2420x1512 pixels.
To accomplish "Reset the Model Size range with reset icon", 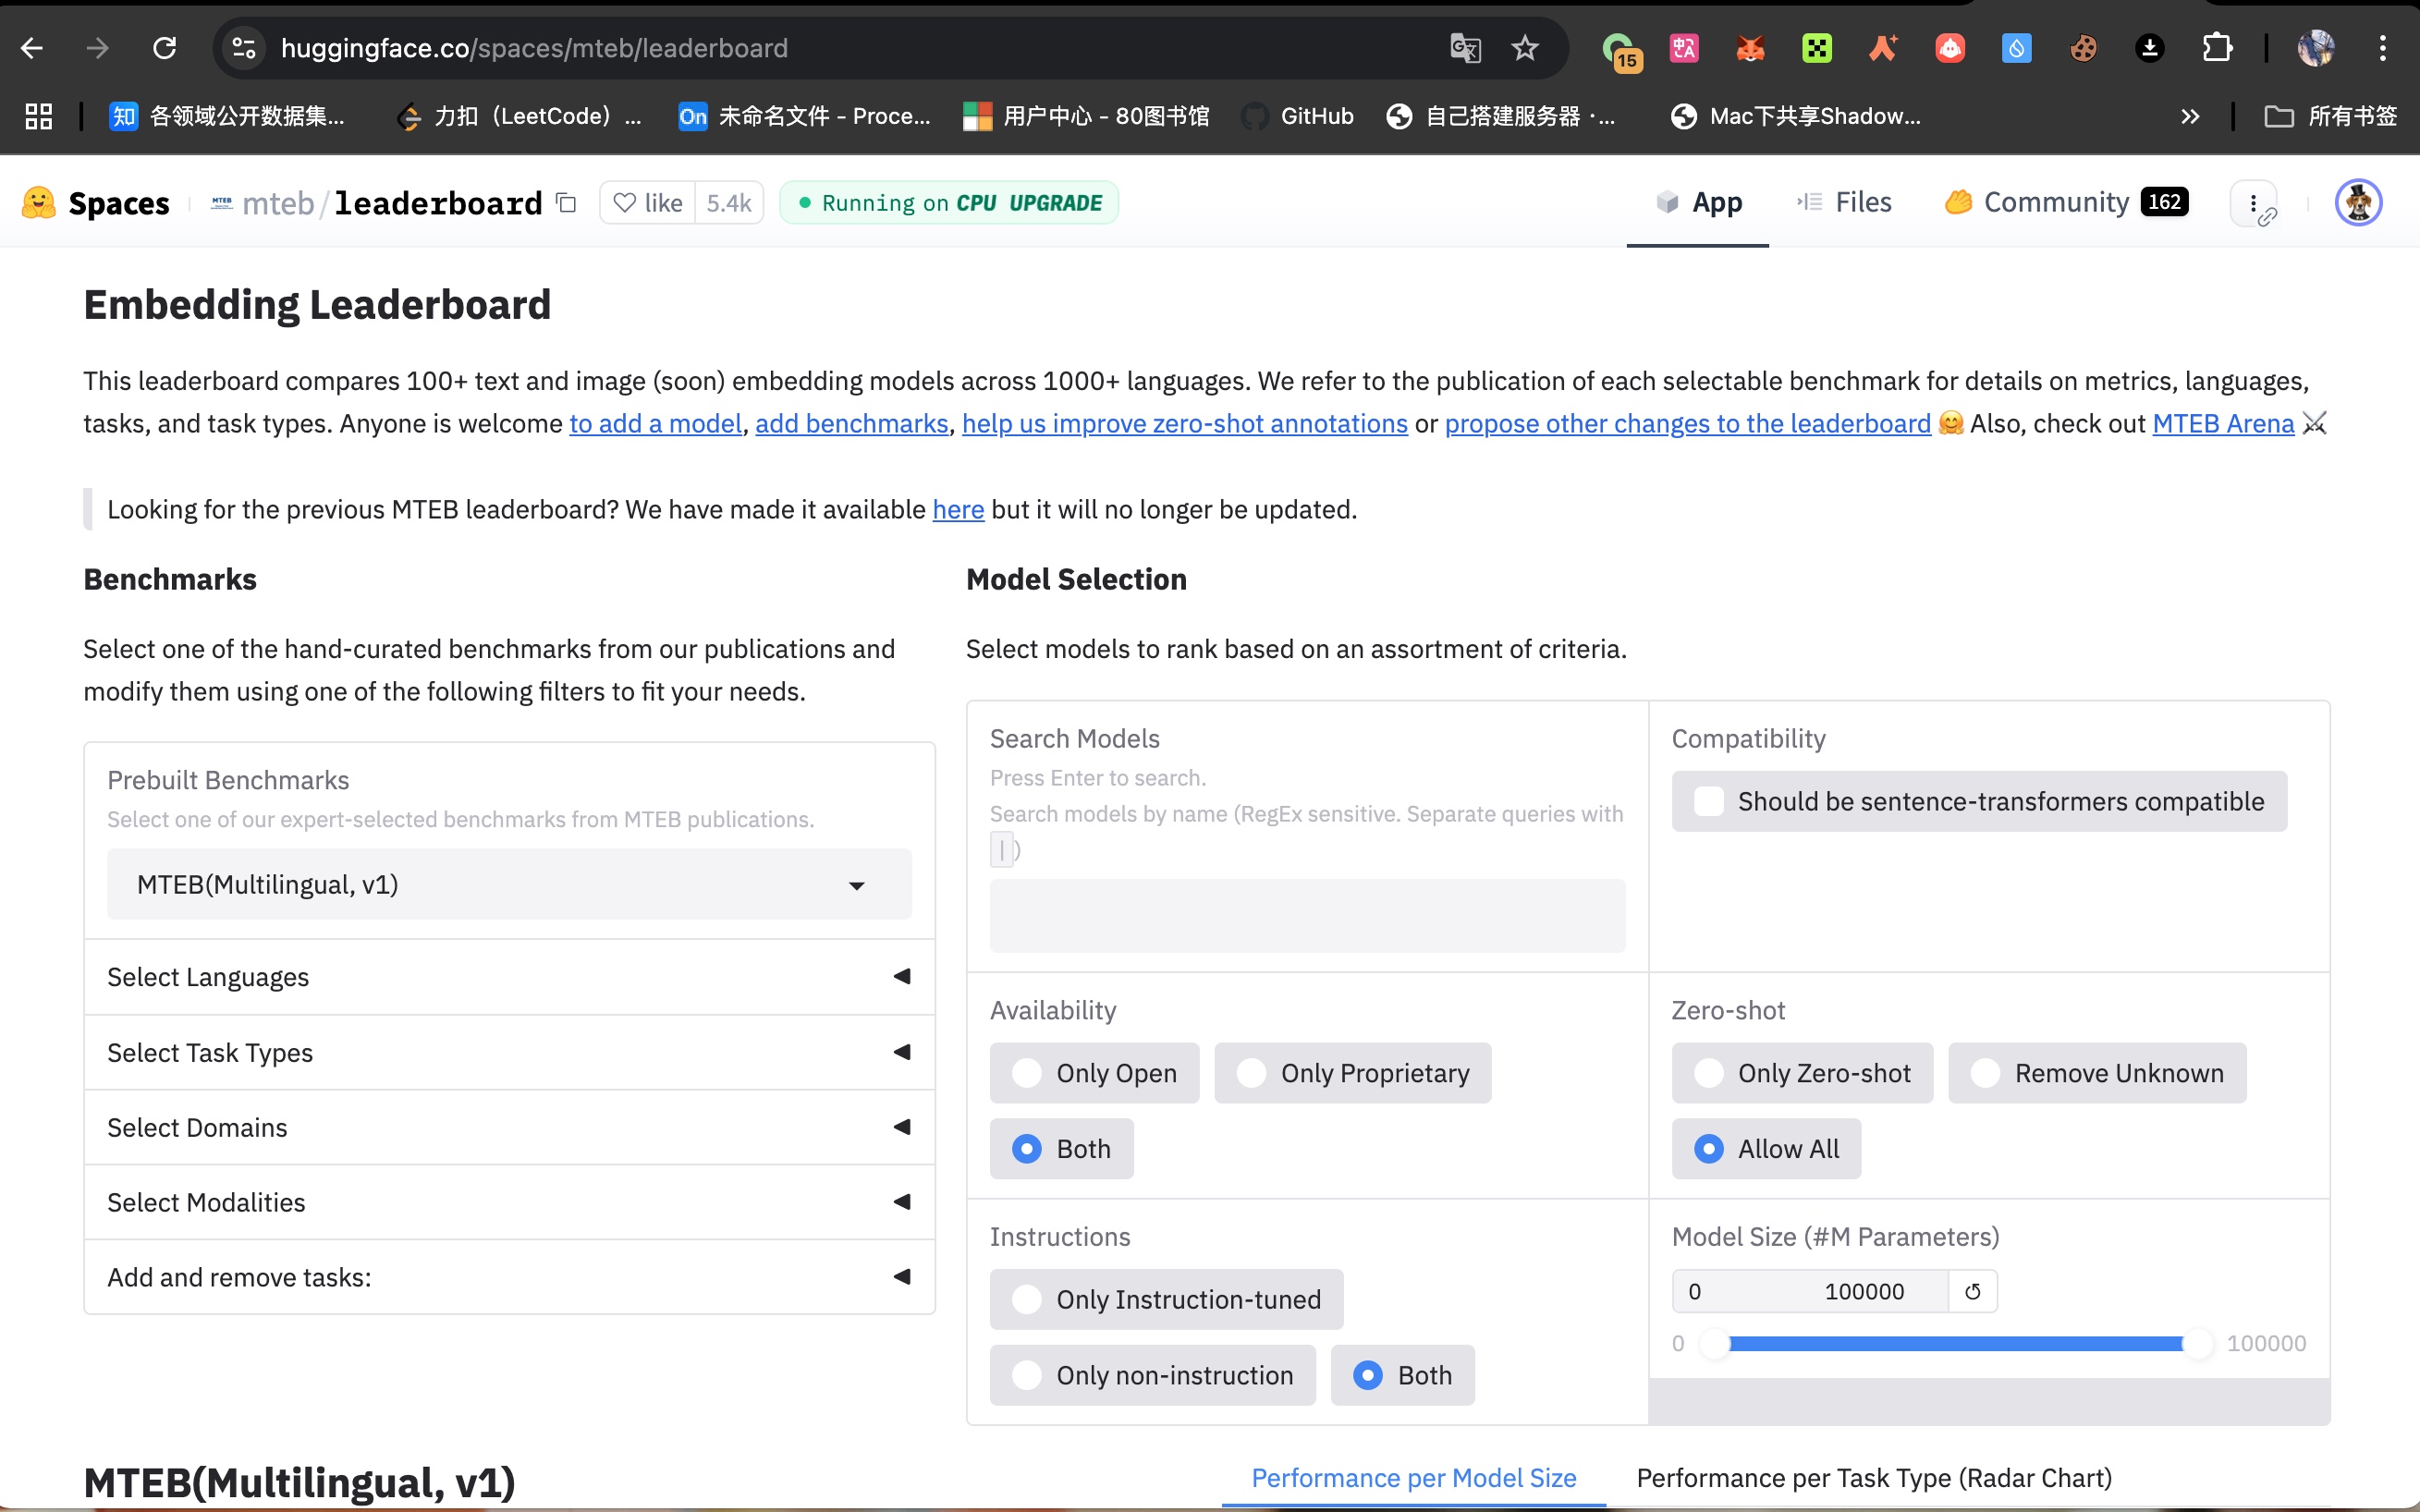I will point(1972,1291).
